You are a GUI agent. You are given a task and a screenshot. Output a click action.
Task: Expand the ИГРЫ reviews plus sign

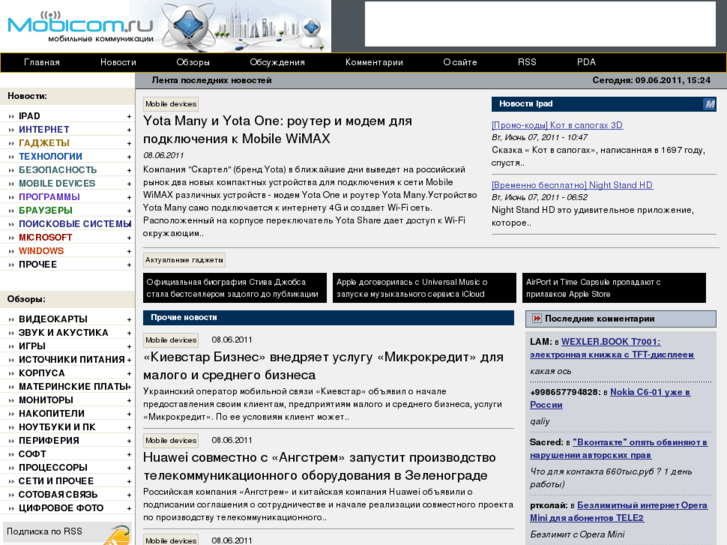129,346
